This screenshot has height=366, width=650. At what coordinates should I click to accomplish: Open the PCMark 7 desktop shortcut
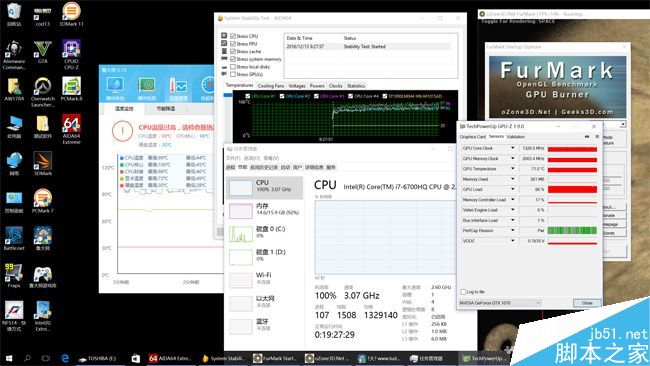(x=42, y=201)
